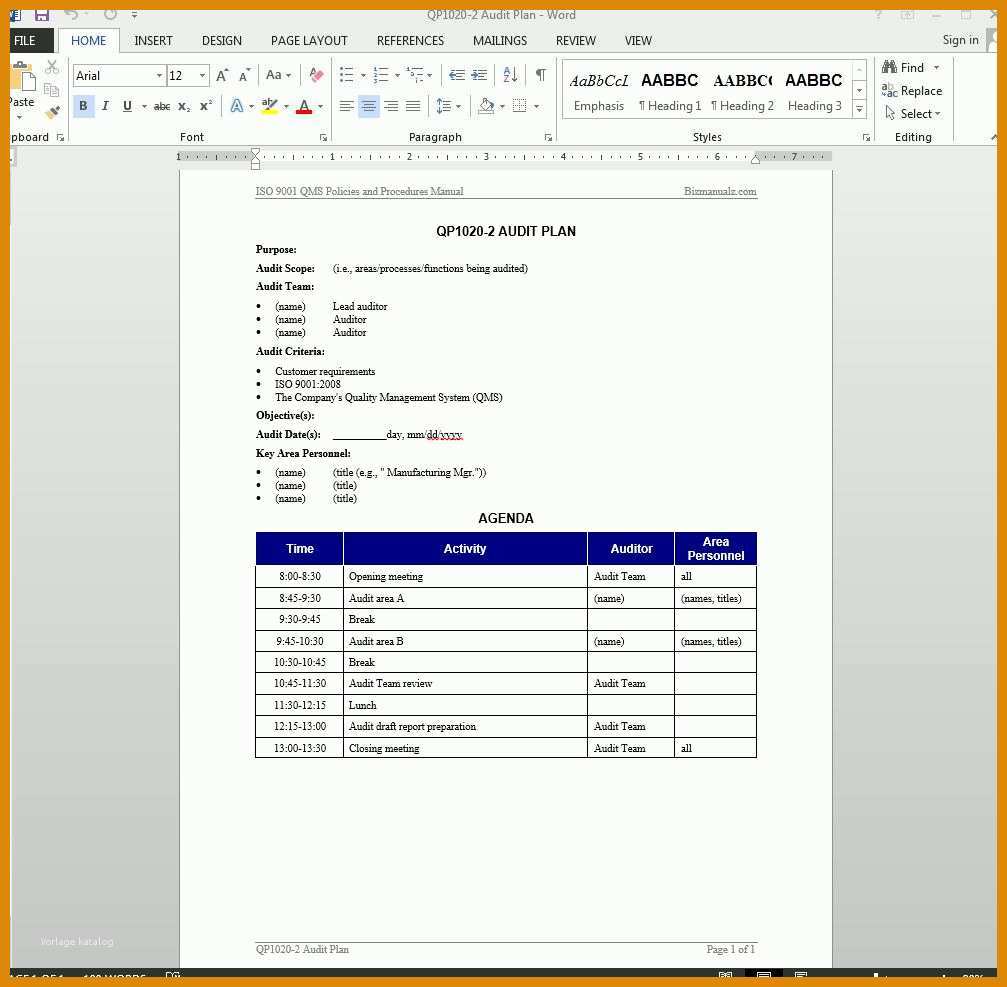Image resolution: width=1007 pixels, height=987 pixels.
Task: Switch to REVIEW tab
Action: tap(575, 40)
